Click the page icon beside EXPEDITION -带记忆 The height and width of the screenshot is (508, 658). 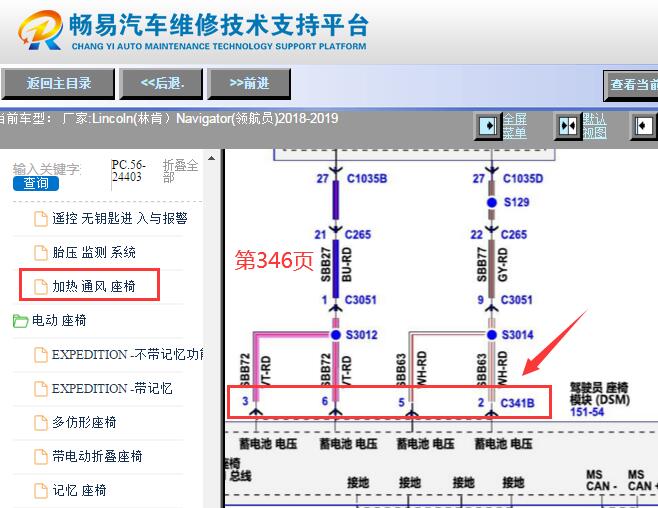tap(41, 389)
